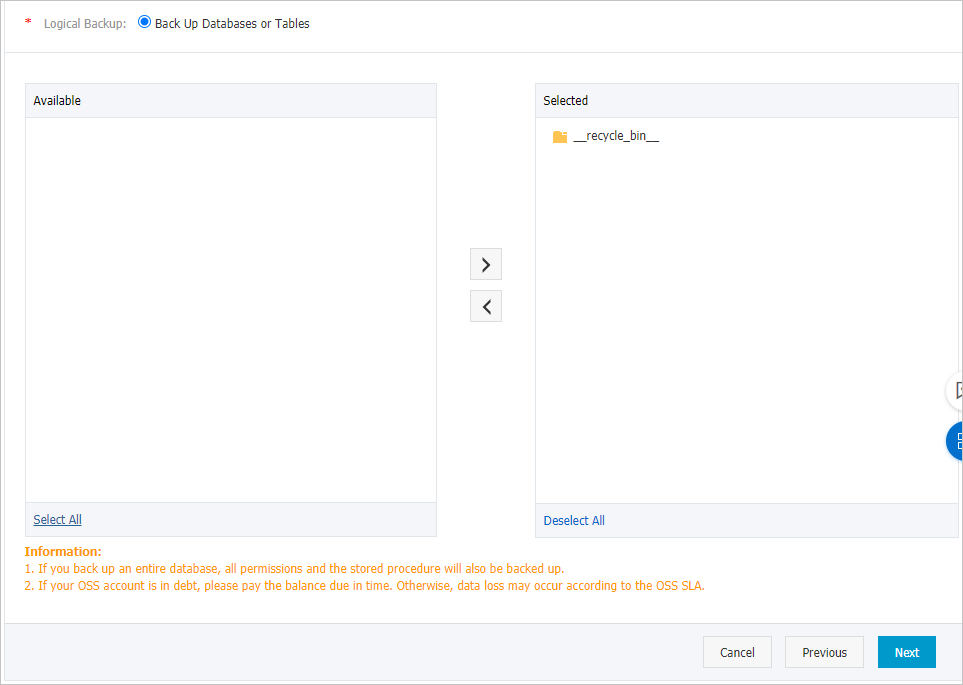Image resolution: width=963 pixels, height=685 pixels.
Task: Click the __recycle_bin__ database entry
Action: click(x=616, y=136)
